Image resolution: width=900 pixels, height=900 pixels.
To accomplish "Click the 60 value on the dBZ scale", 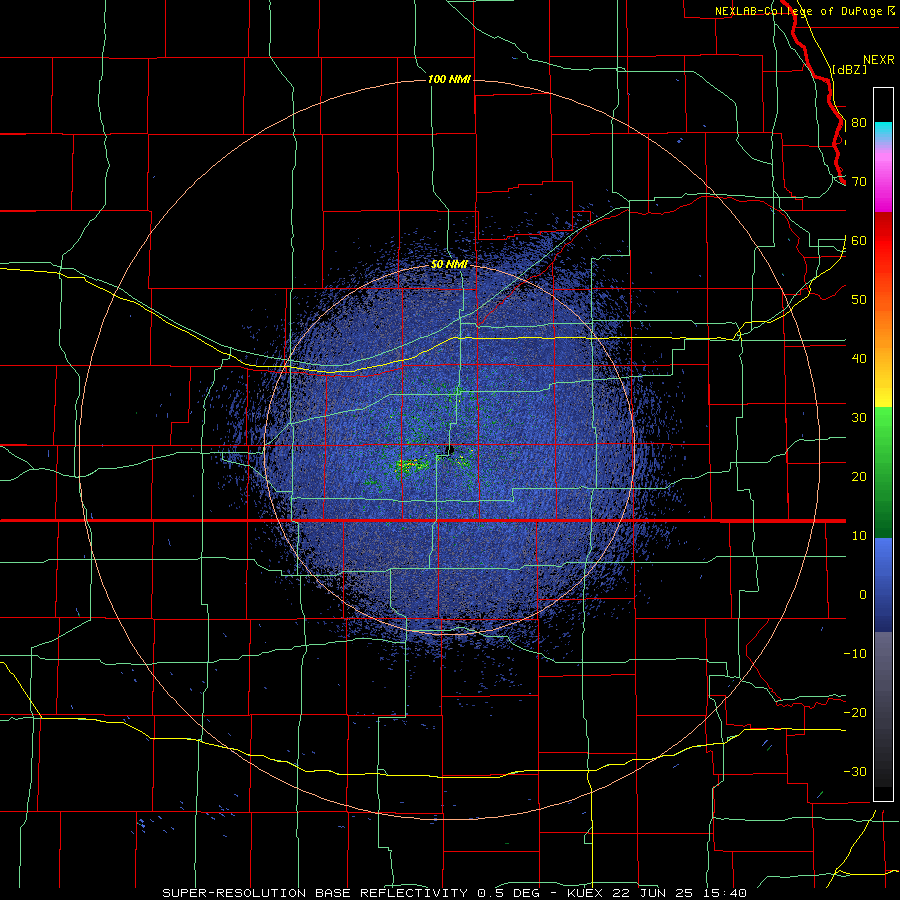I will [x=859, y=241].
